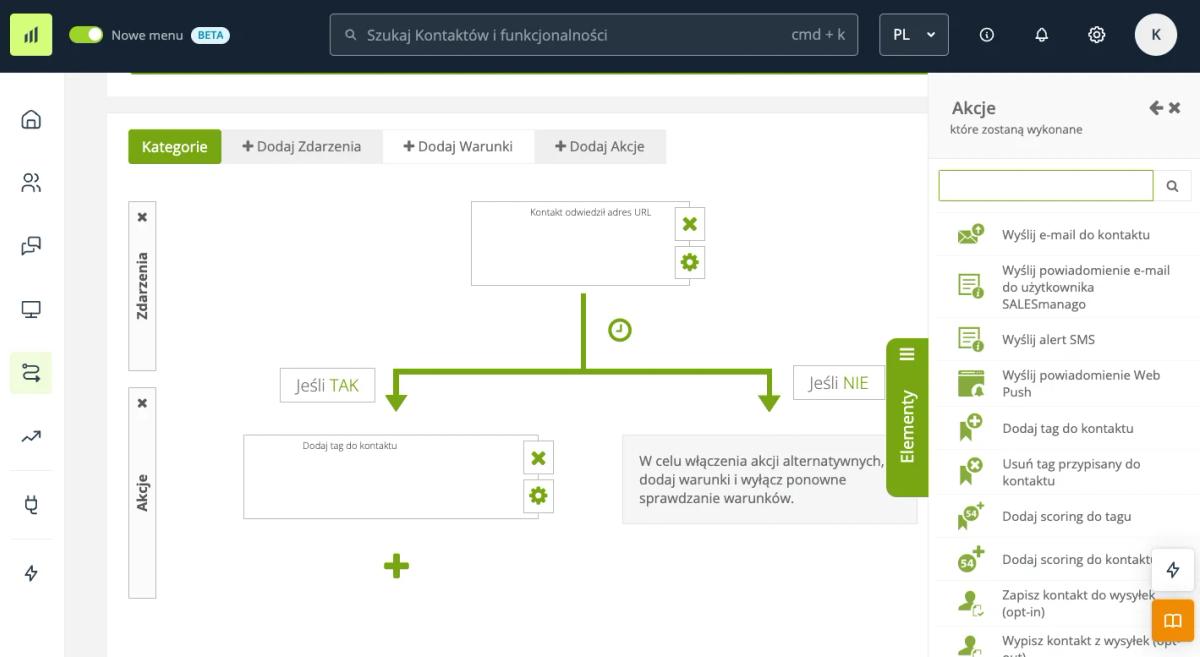Viewport: 1200px width, 657px height.
Task: Open settings of Dodaj tag action
Action: tap(538, 496)
